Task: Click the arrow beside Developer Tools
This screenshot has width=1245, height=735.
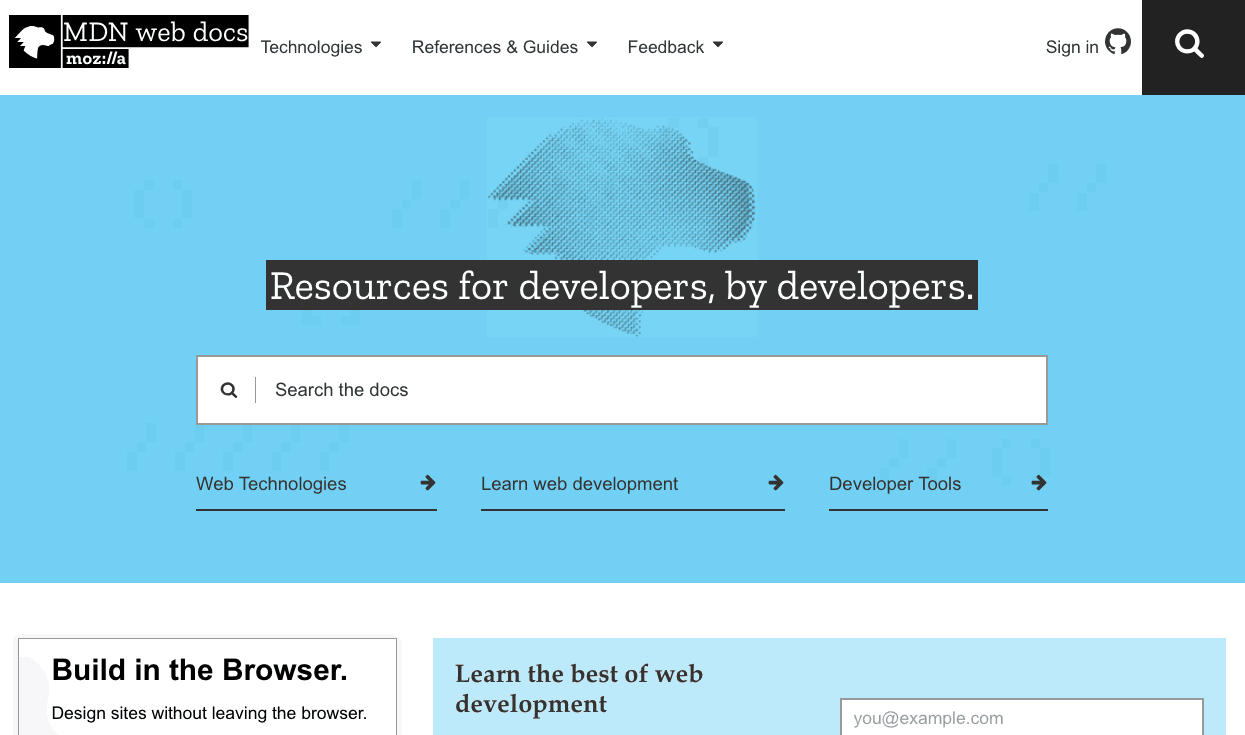Action: 1040,483
